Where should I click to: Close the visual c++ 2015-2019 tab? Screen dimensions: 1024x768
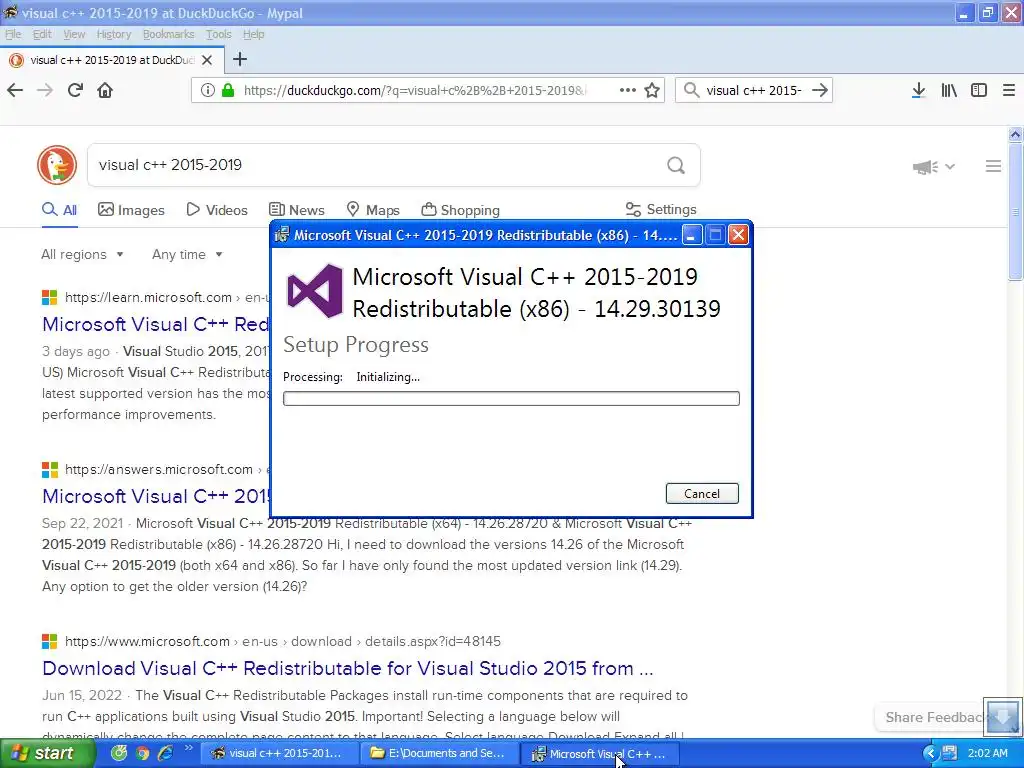pos(207,60)
